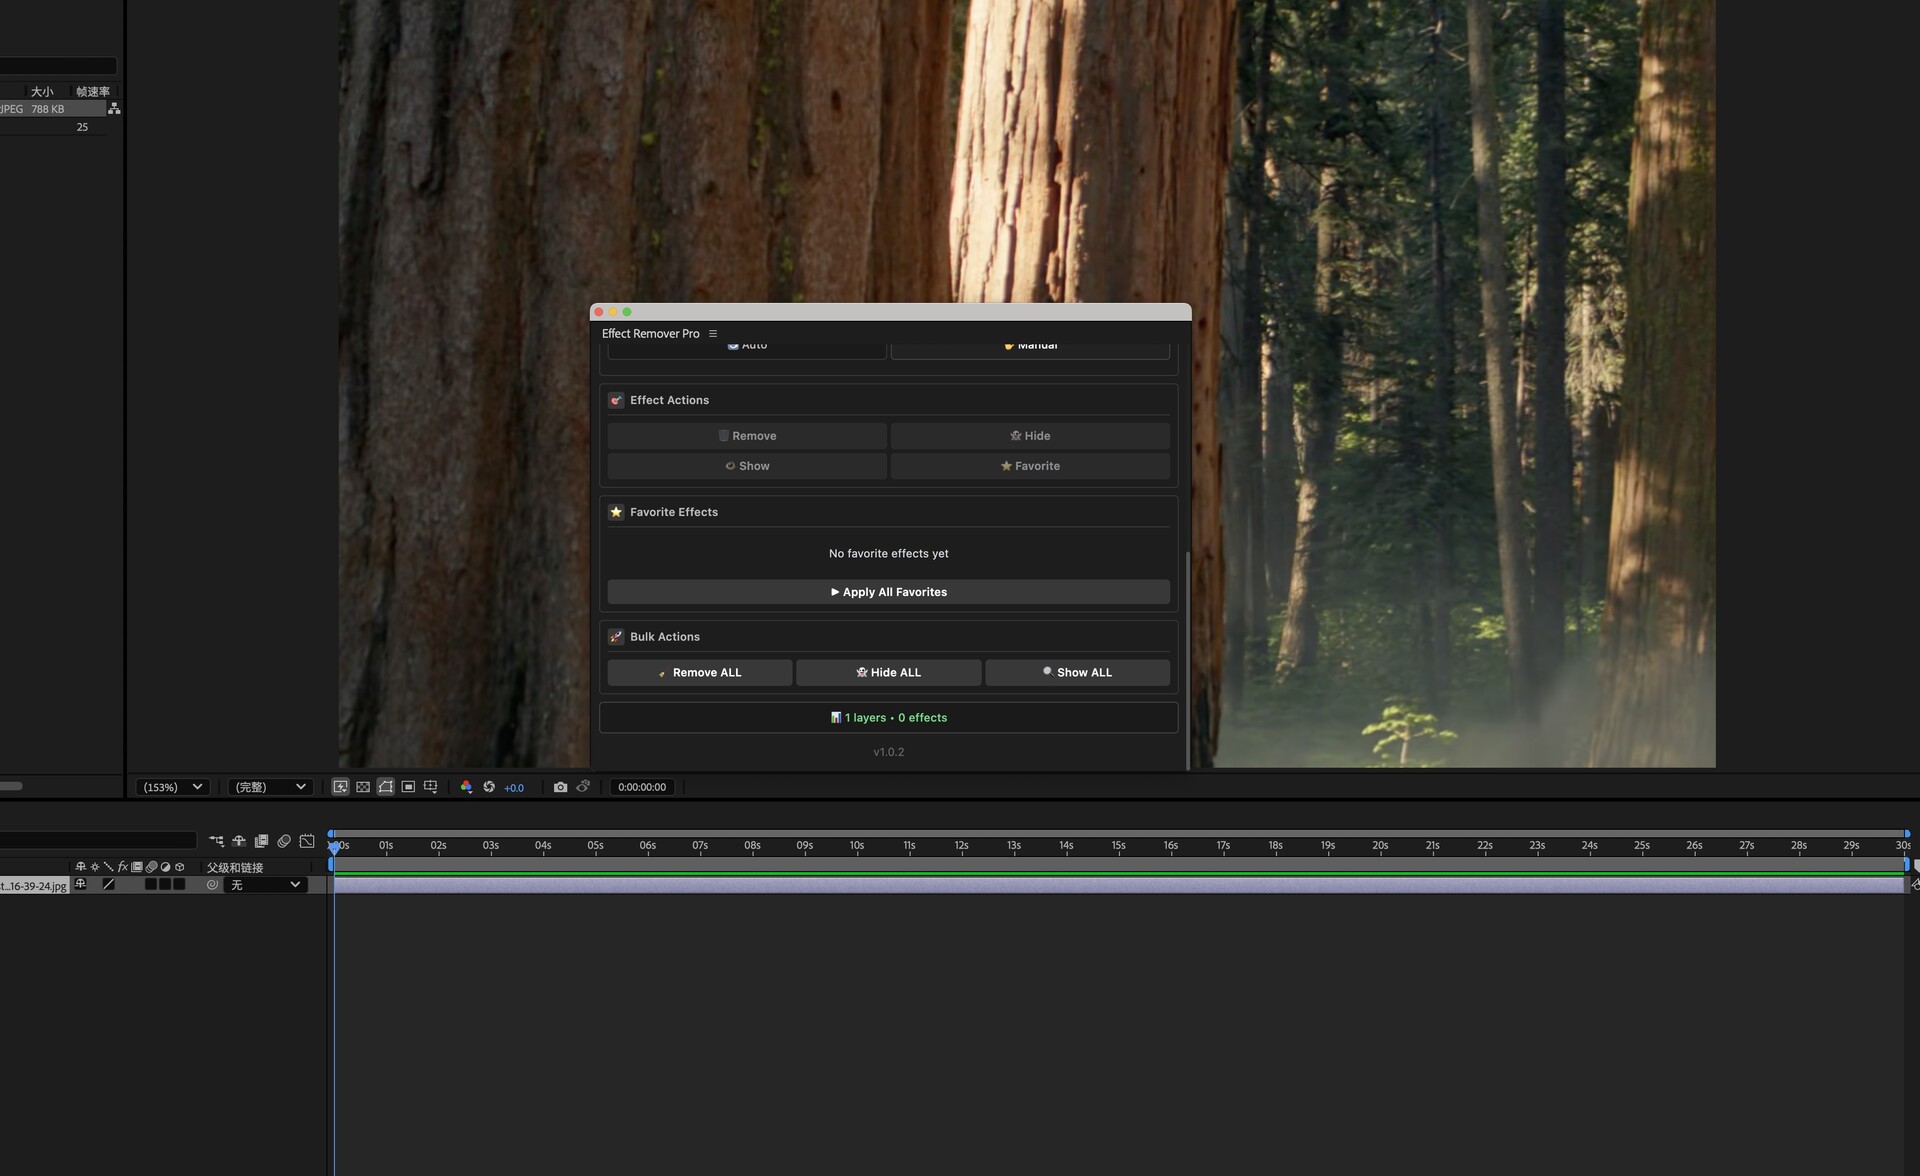Toggle the transparency grid icon
The image size is (1920, 1176).
click(363, 787)
